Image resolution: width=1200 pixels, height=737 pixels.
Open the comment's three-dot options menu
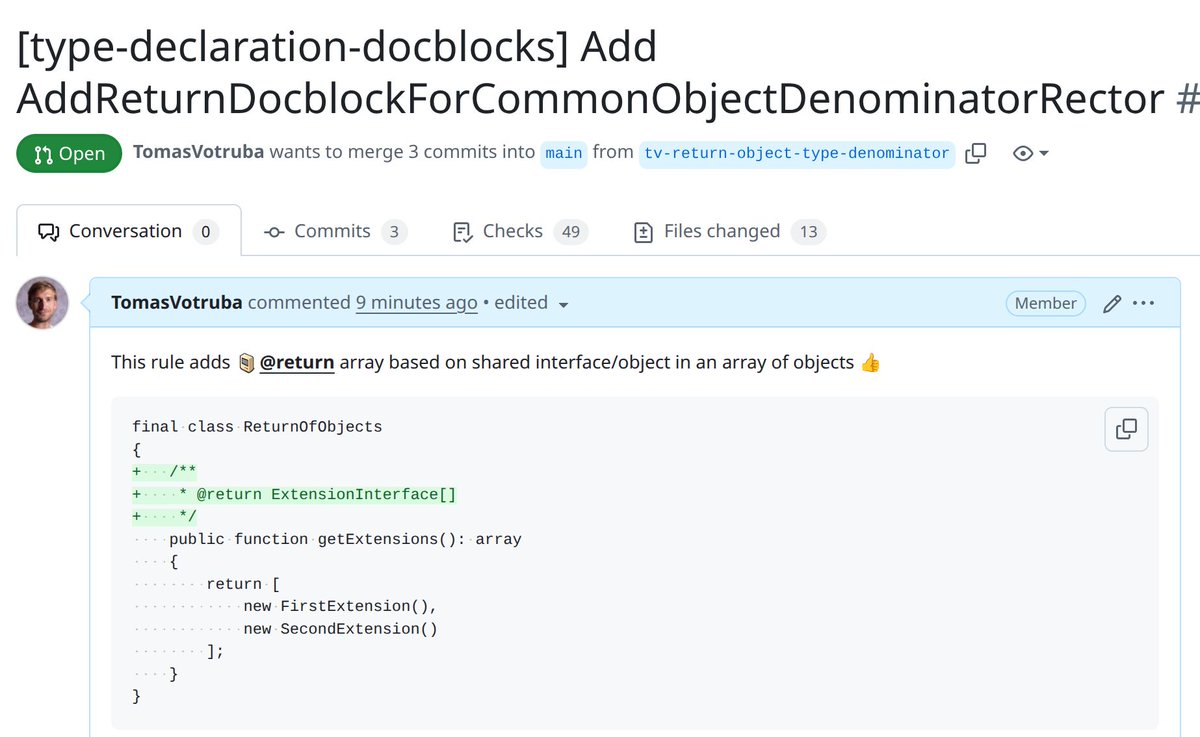pos(1144,303)
